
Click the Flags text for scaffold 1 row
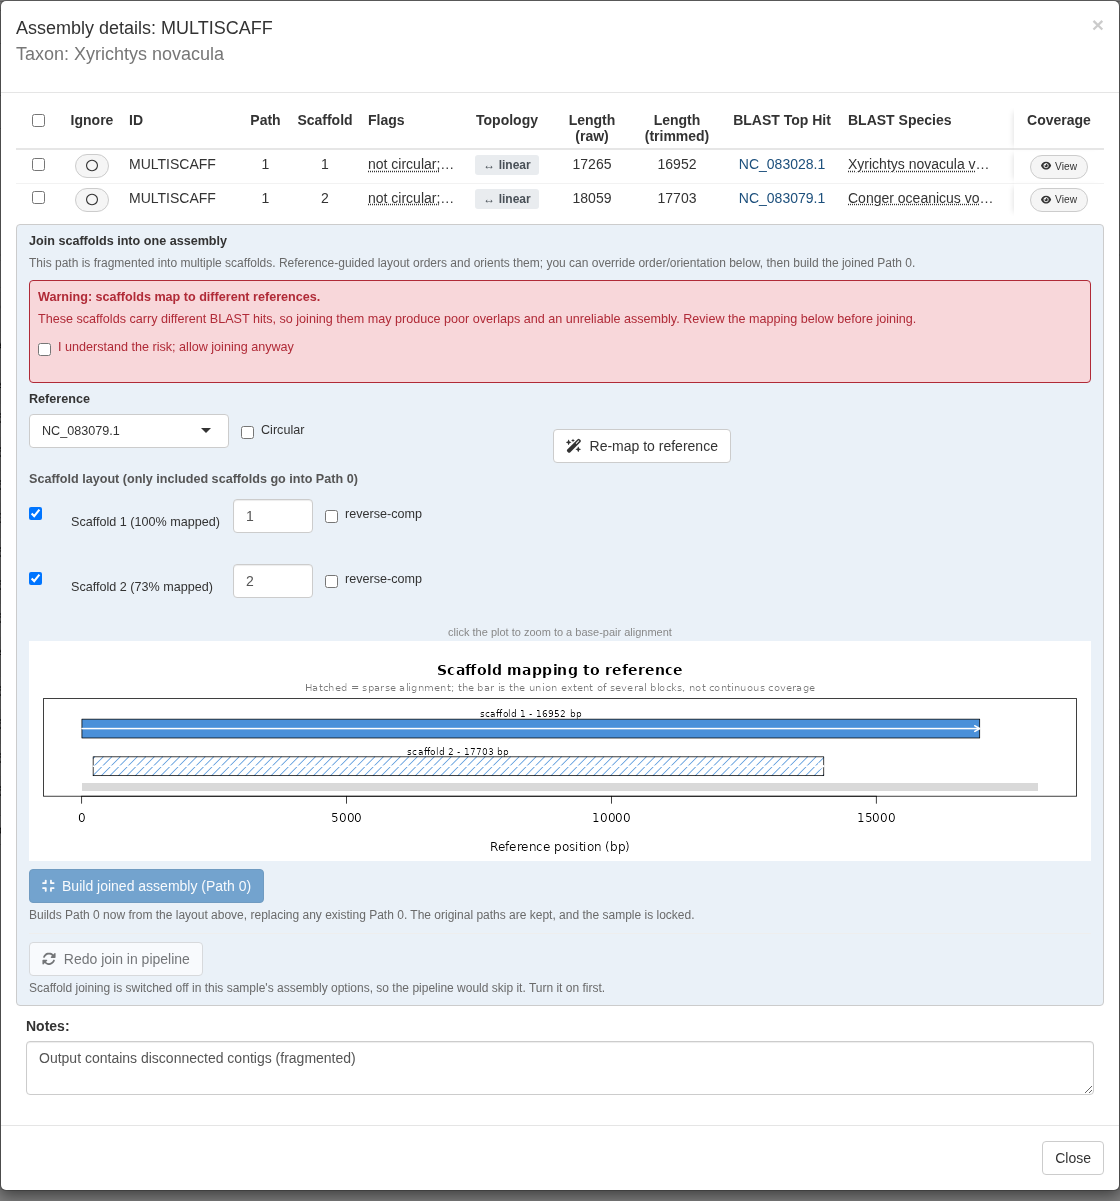click(411, 164)
